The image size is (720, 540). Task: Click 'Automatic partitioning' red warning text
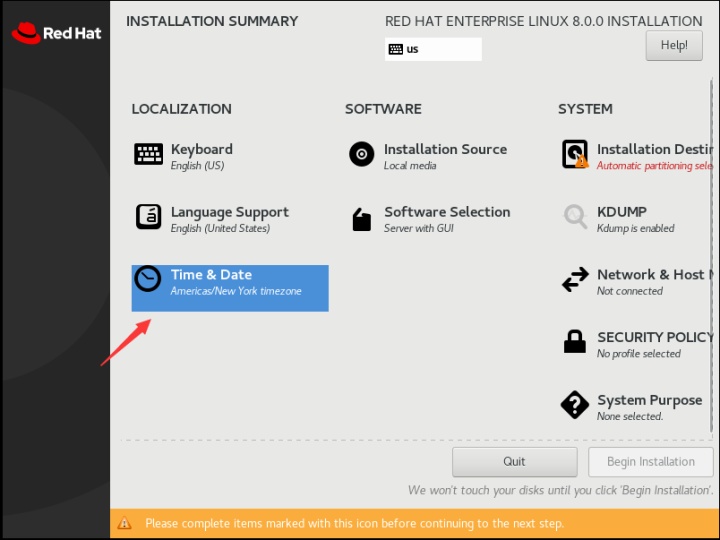(655, 165)
